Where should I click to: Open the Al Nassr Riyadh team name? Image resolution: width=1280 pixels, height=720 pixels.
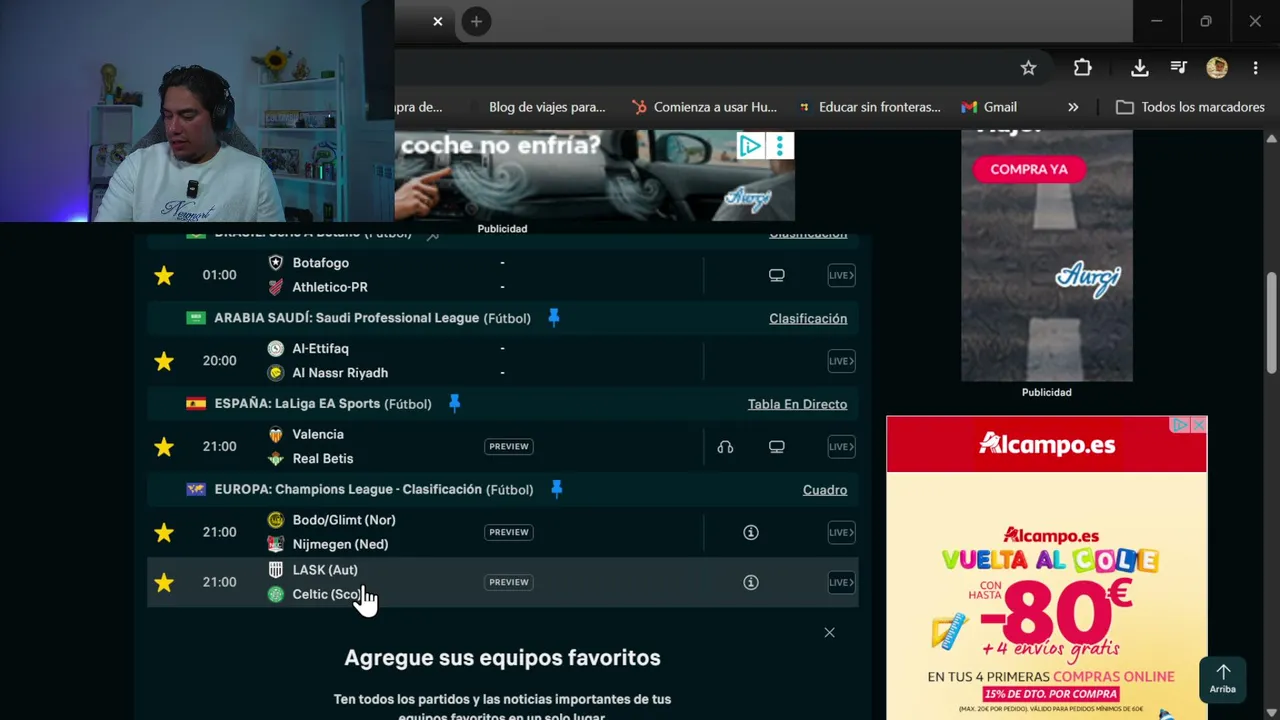[340, 373]
